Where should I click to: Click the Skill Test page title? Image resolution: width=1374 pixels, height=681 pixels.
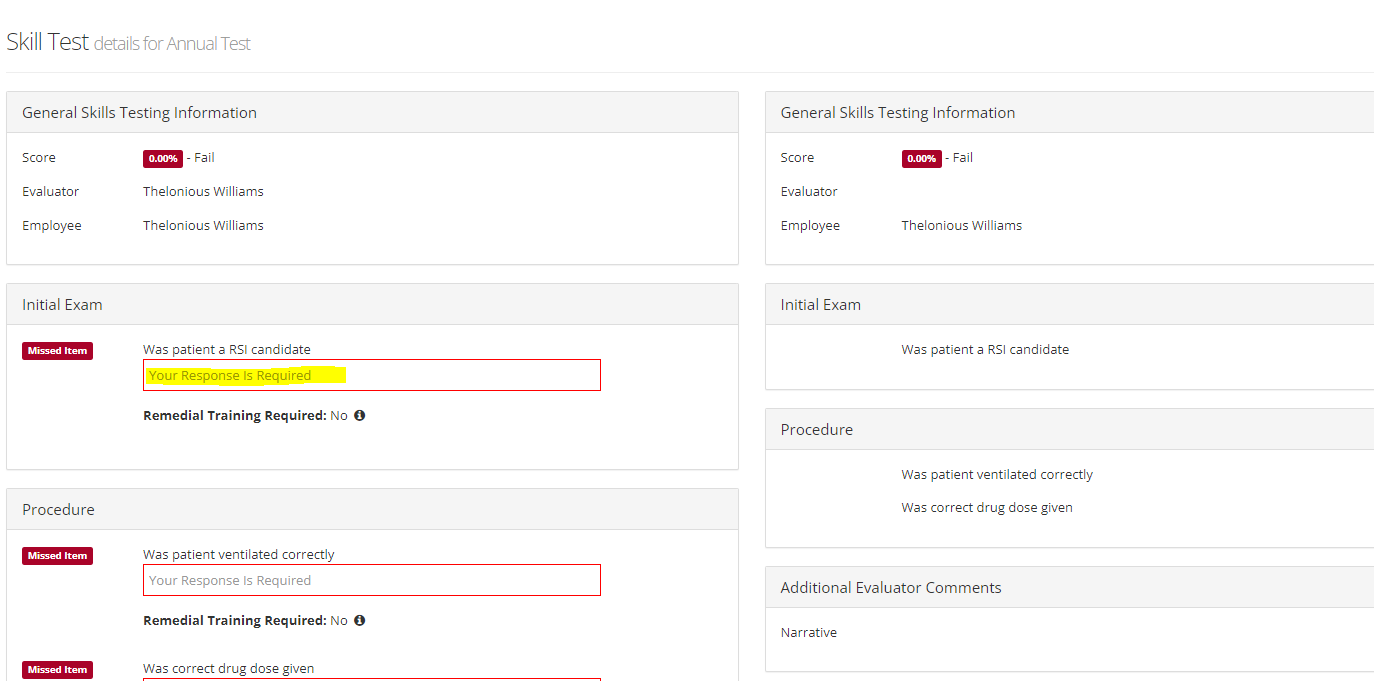point(47,42)
